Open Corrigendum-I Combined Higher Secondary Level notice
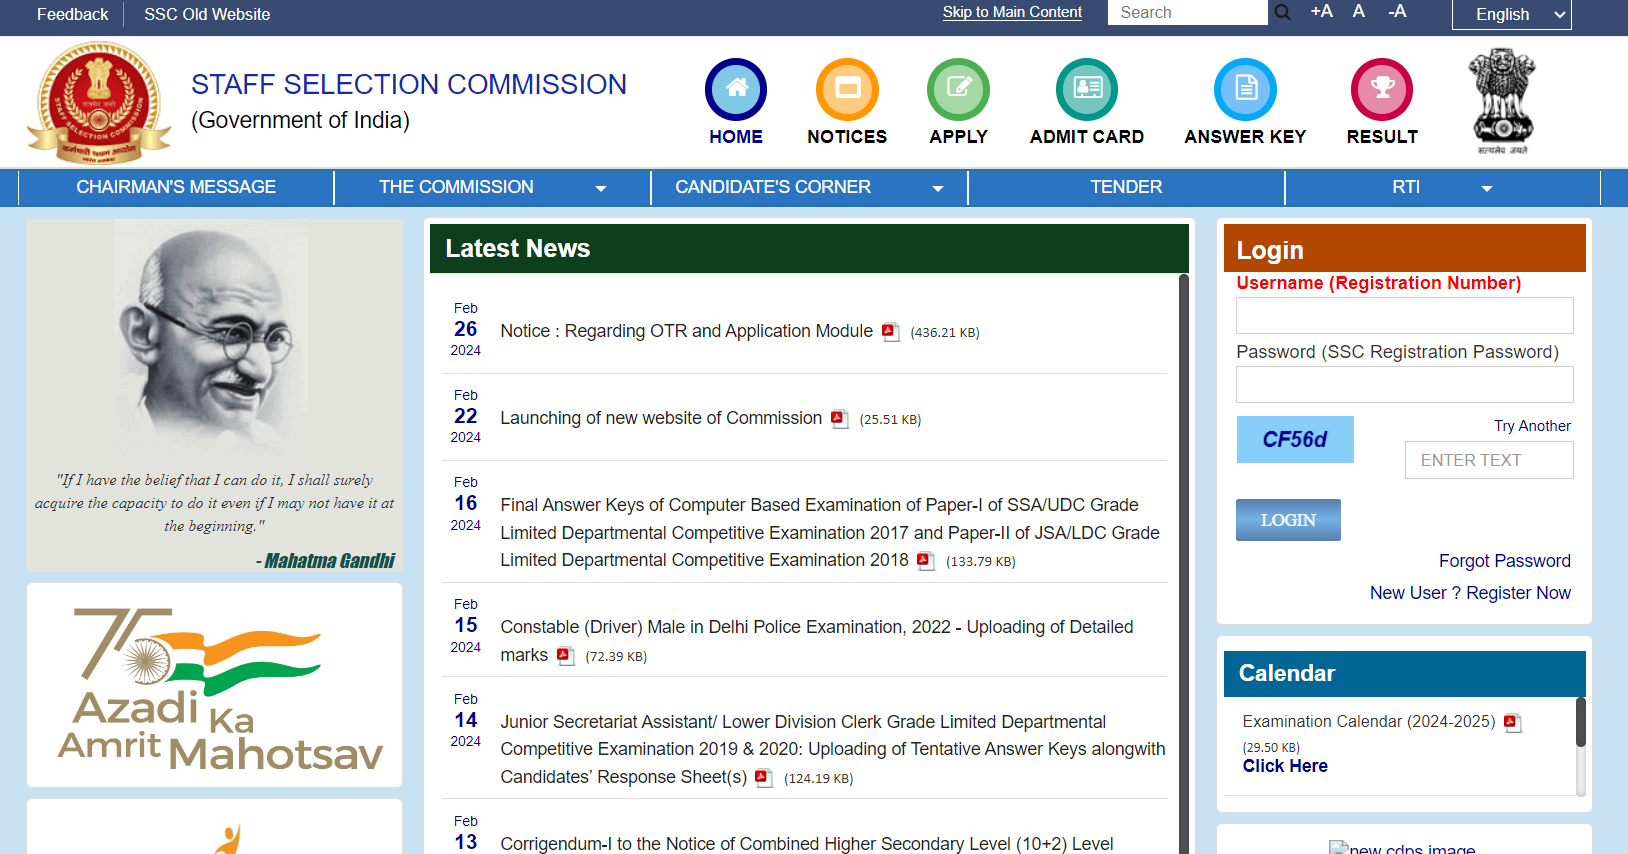The image size is (1628, 854). 806,843
